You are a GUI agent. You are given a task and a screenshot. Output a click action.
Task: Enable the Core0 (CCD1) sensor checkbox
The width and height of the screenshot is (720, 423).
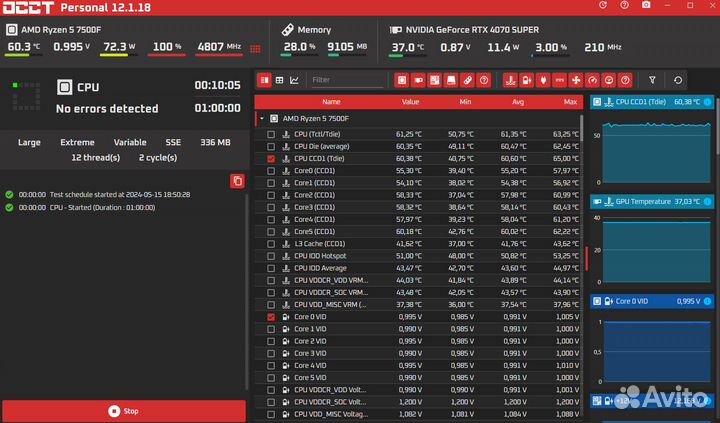(271, 171)
